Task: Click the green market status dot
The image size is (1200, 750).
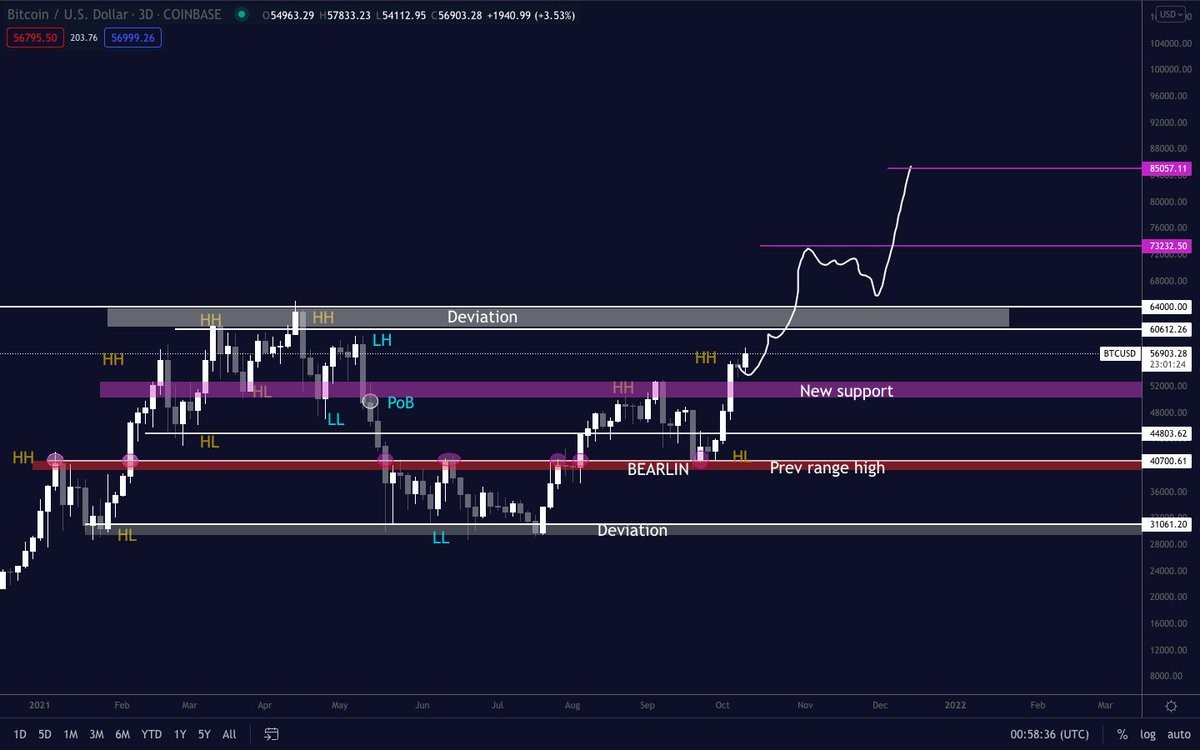Action: tap(242, 15)
